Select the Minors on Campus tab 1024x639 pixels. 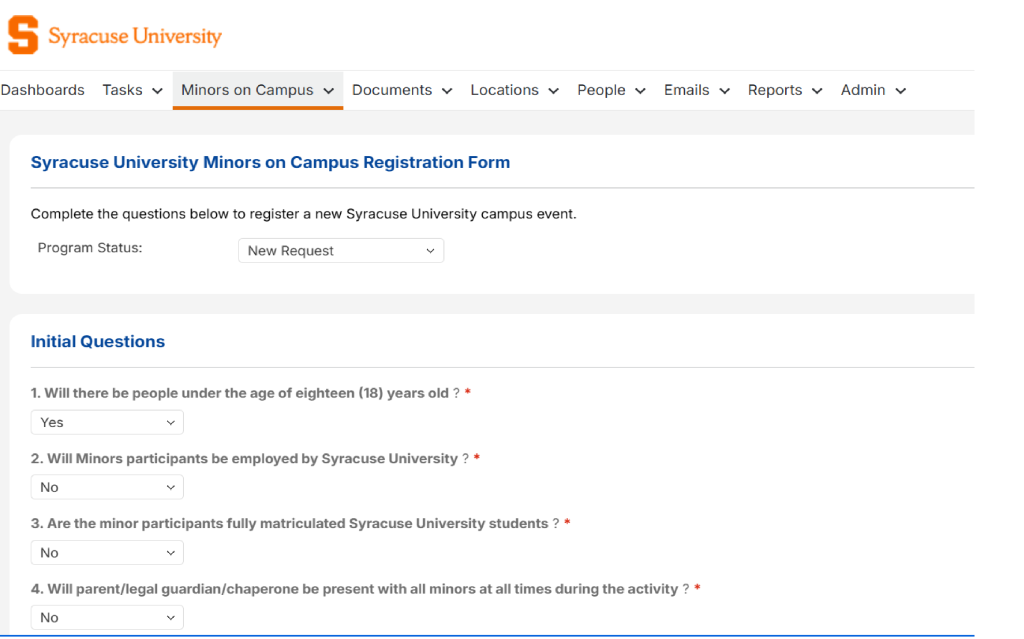tap(248, 90)
